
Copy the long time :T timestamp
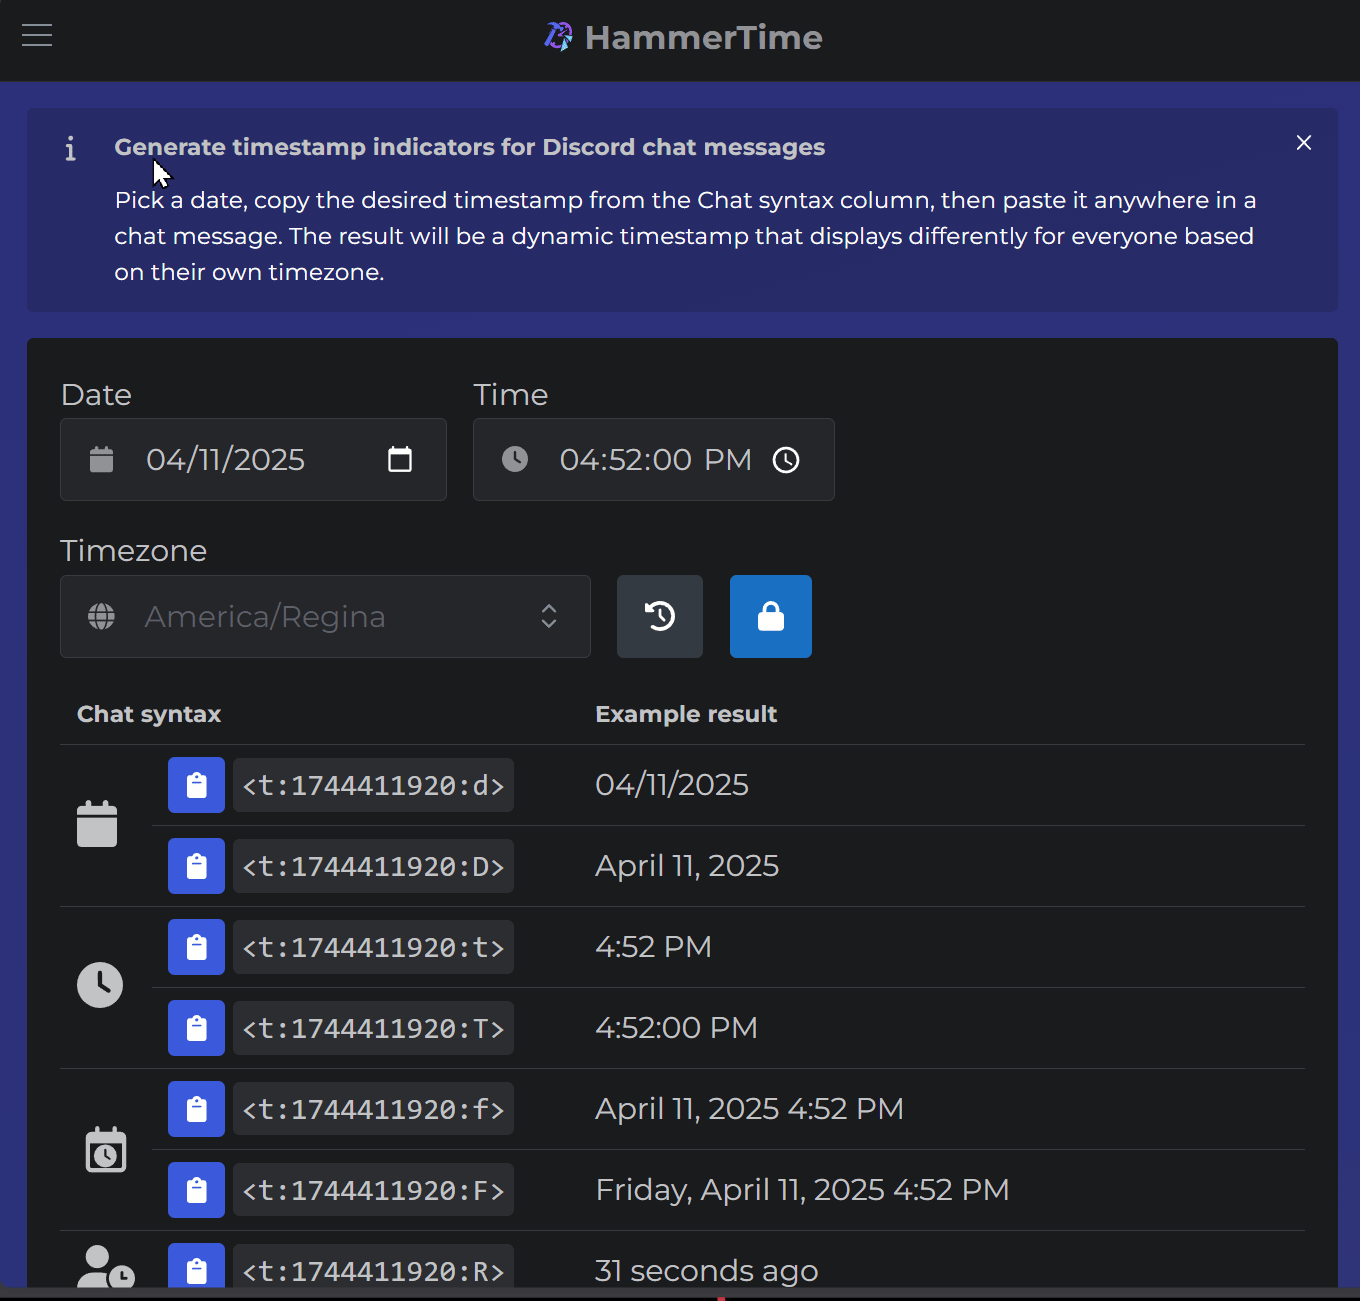[x=196, y=1028]
